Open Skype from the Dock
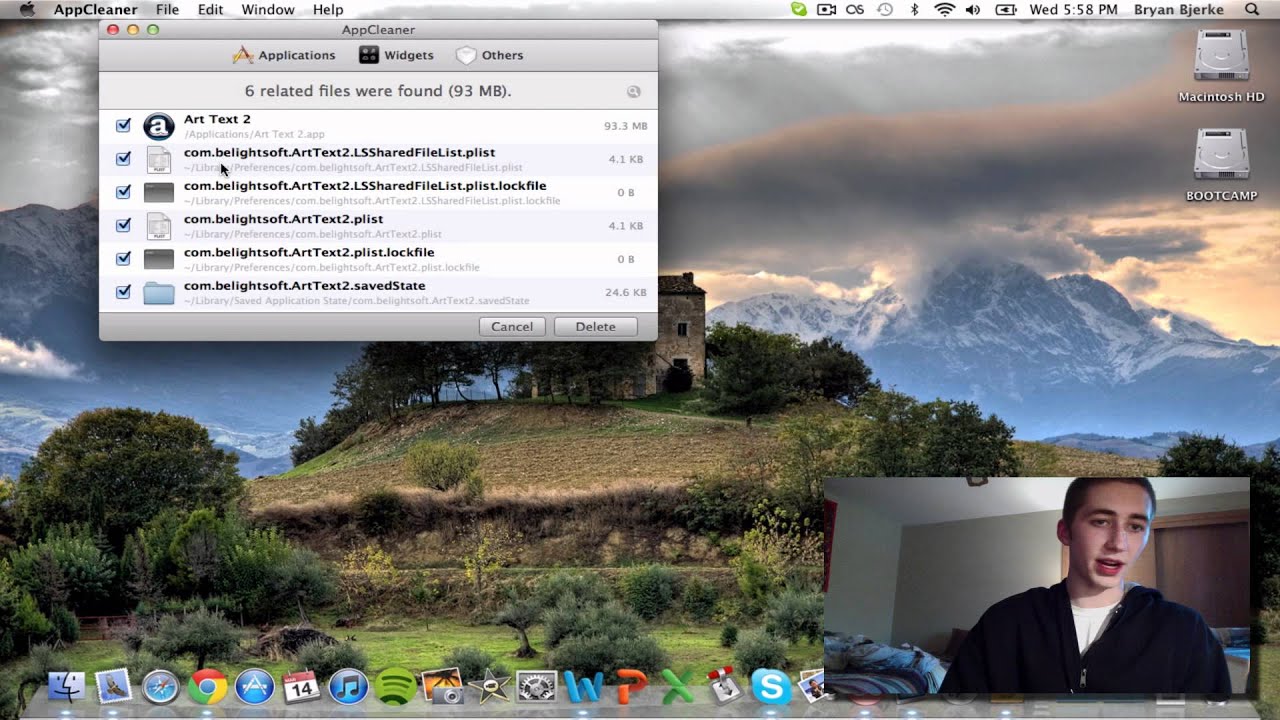 pyautogui.click(x=771, y=687)
